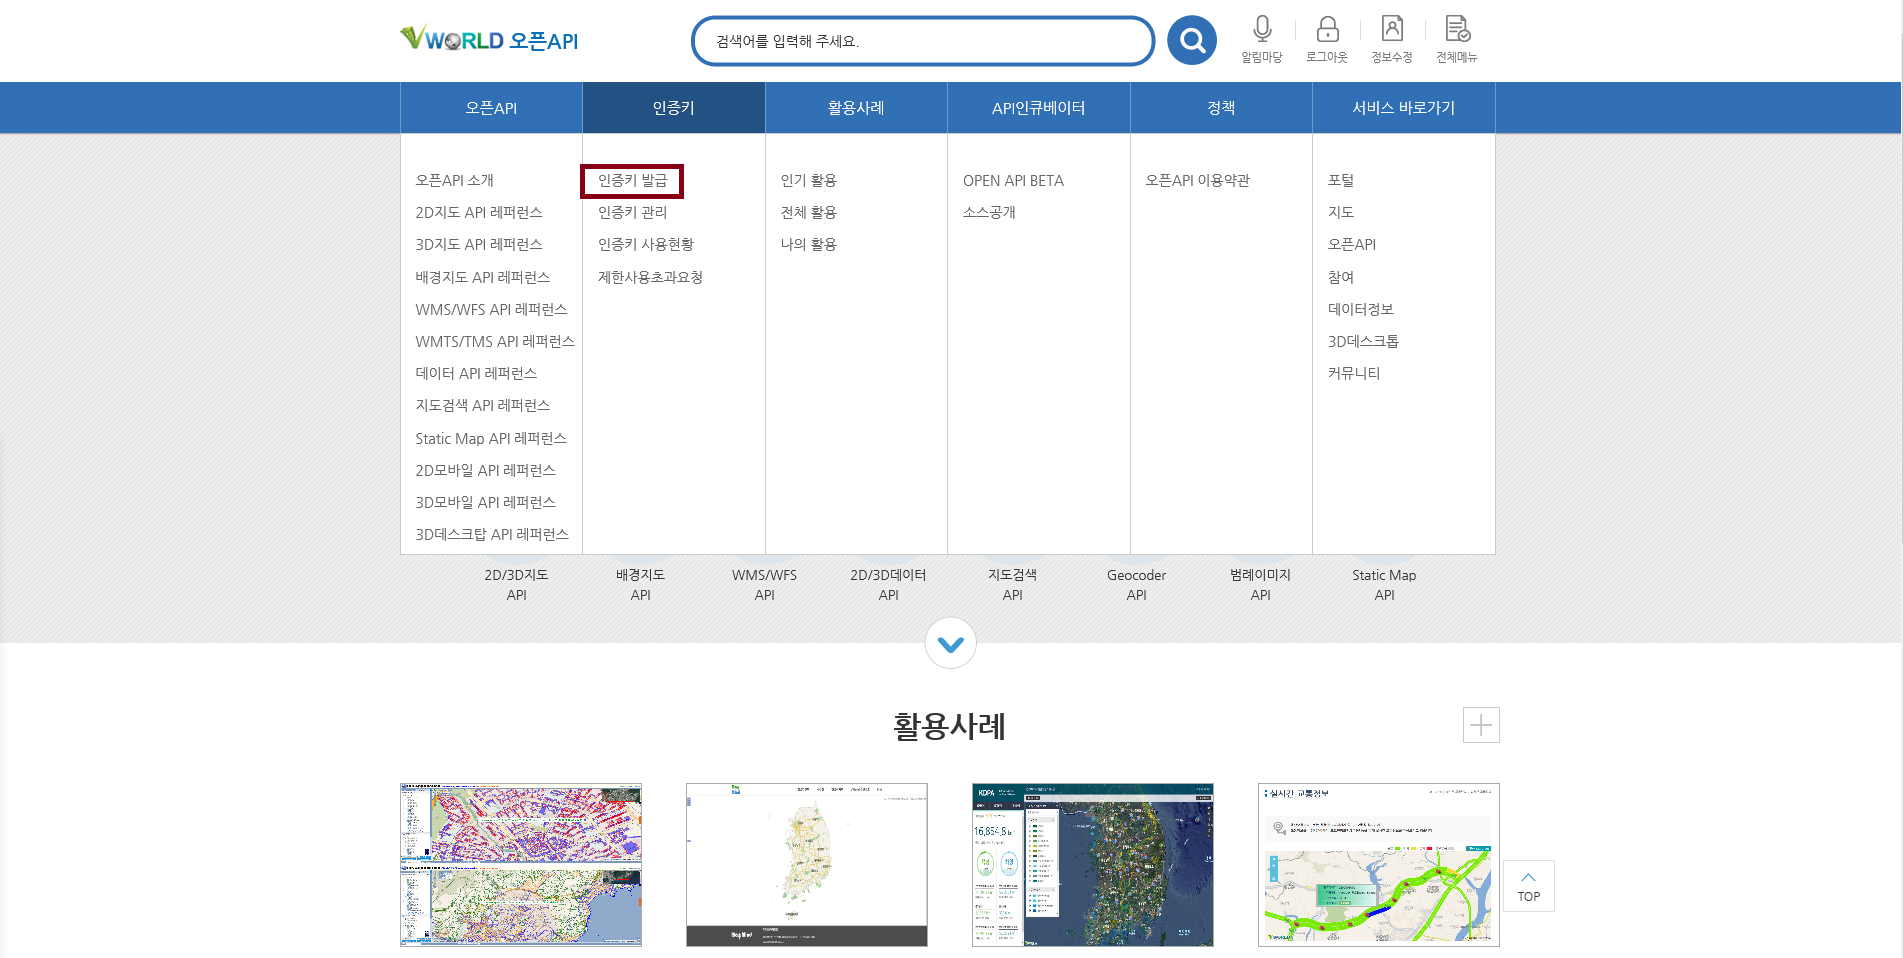
Task: Click the 2D/3D지도 API label
Action: tap(516, 585)
